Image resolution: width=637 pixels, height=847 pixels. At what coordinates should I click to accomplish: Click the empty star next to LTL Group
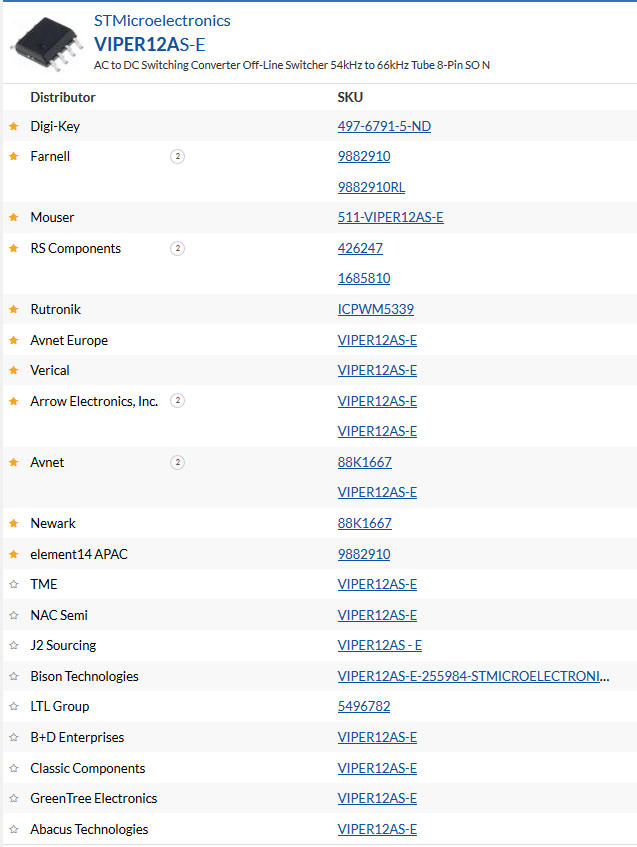[14, 707]
